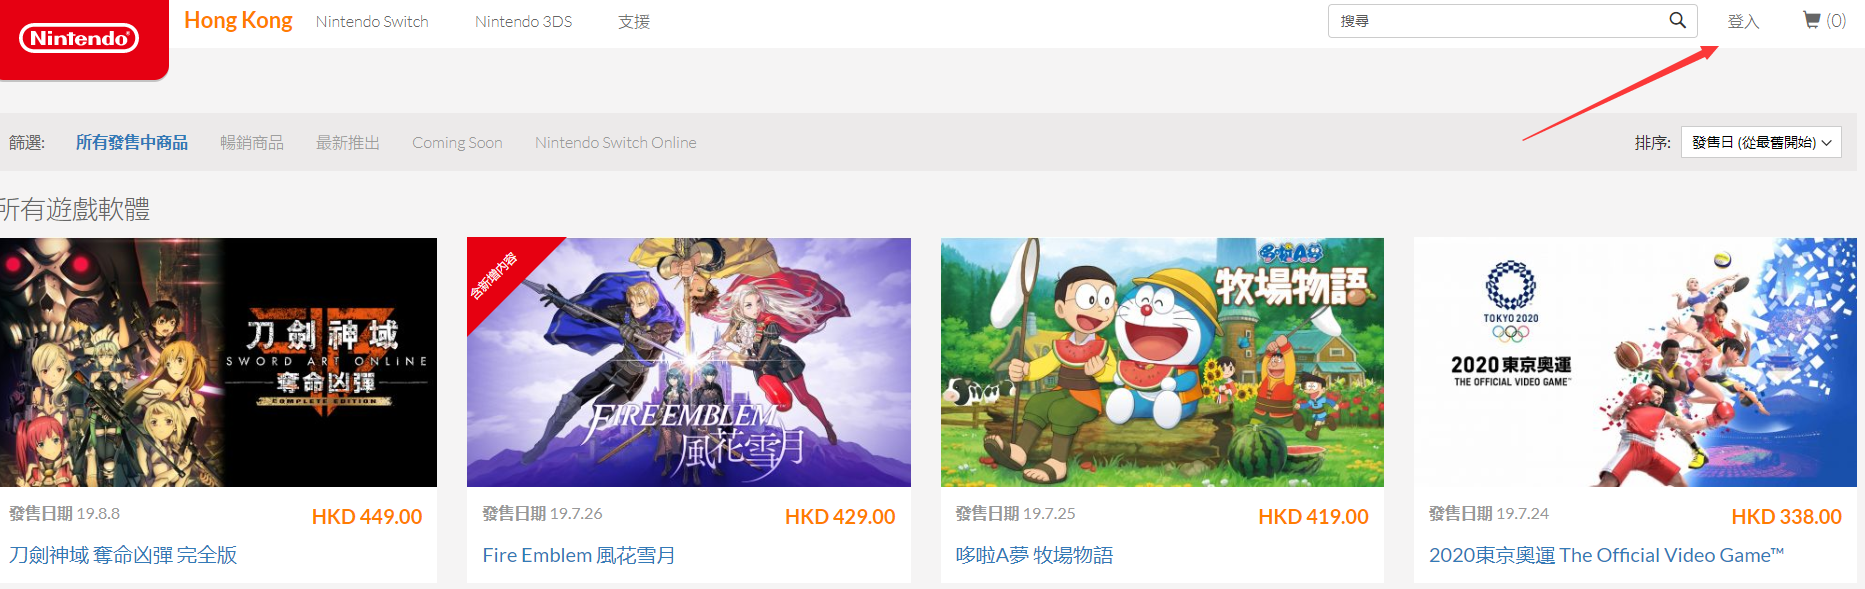Open the Nintendo 3DS menu
The height and width of the screenshot is (589, 1865).
tap(523, 21)
